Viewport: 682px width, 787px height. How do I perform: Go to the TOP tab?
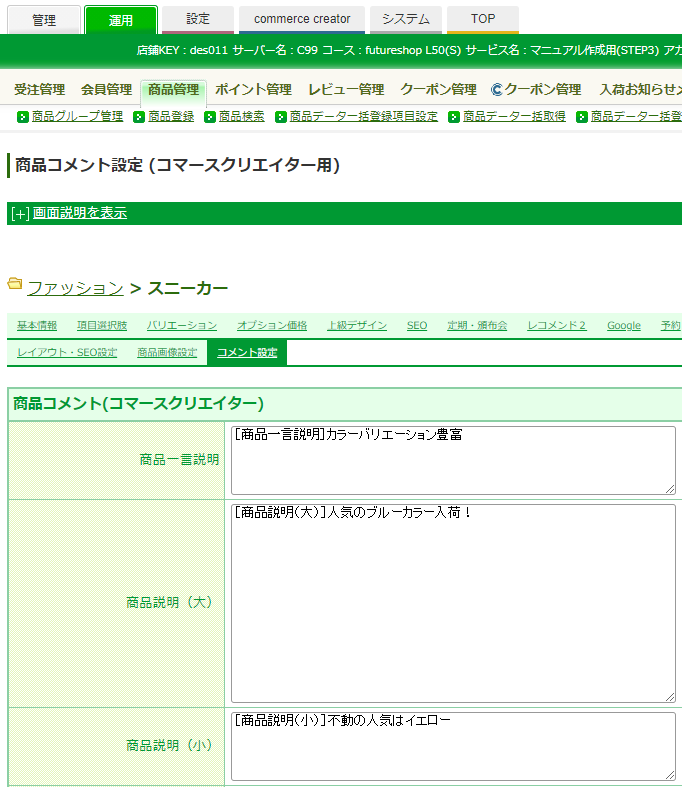[483, 19]
